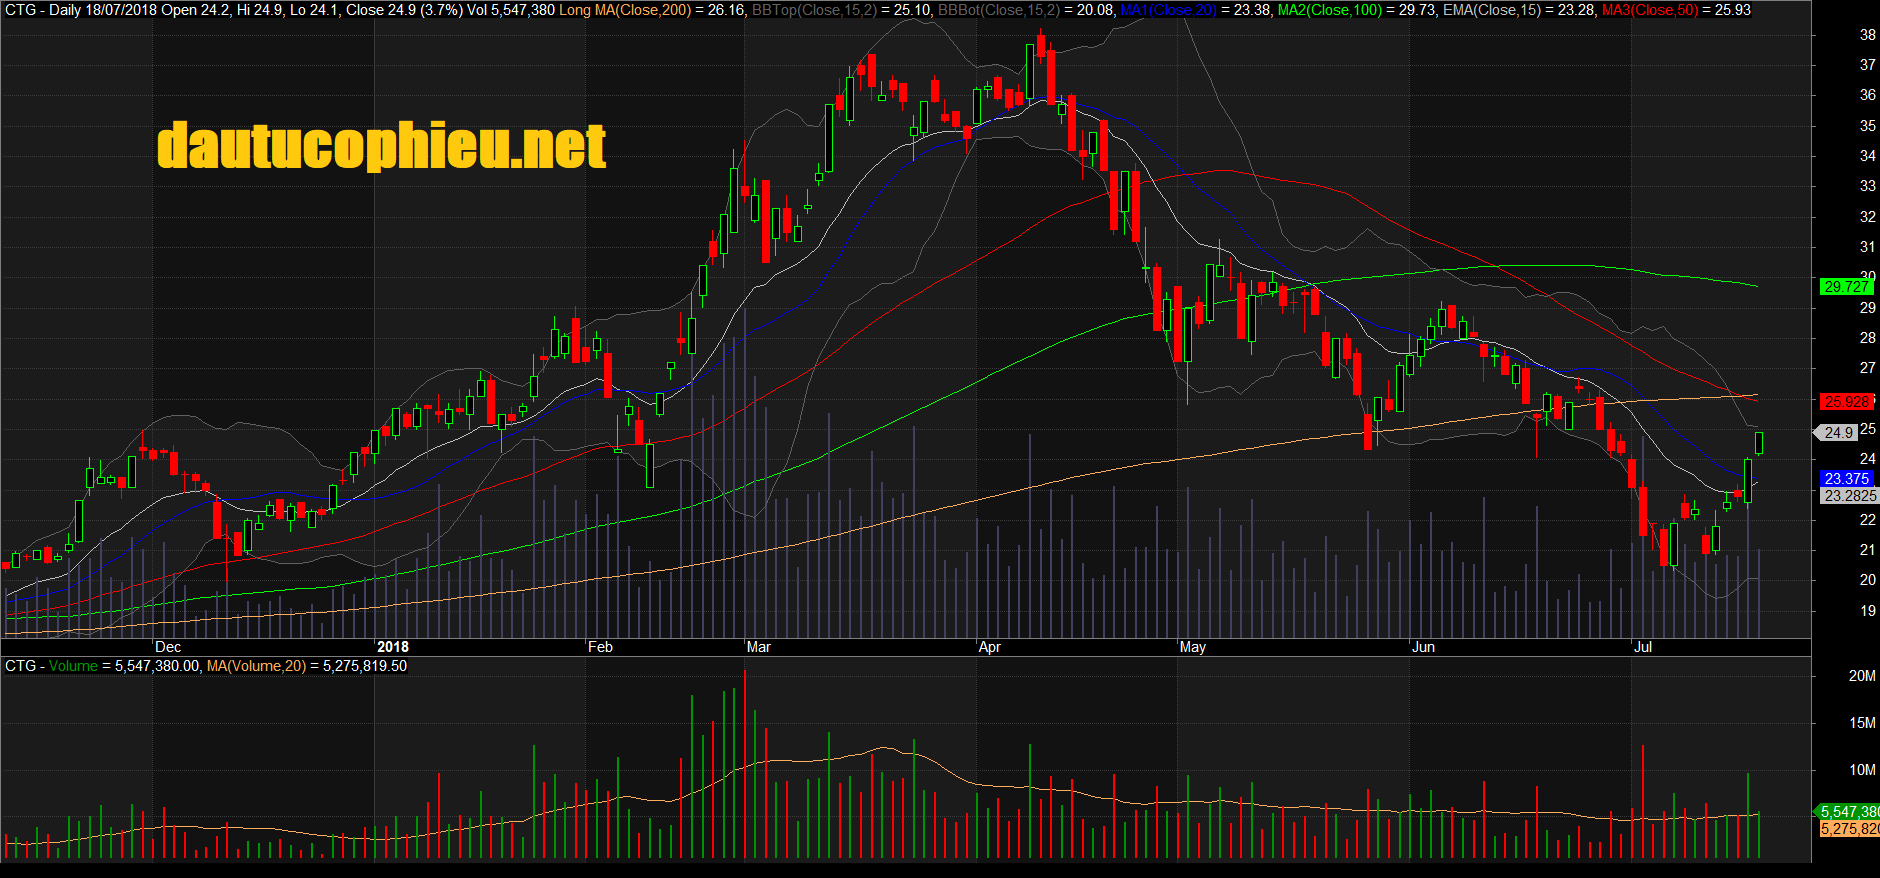Click the green 29.727 price tag

click(x=1845, y=287)
